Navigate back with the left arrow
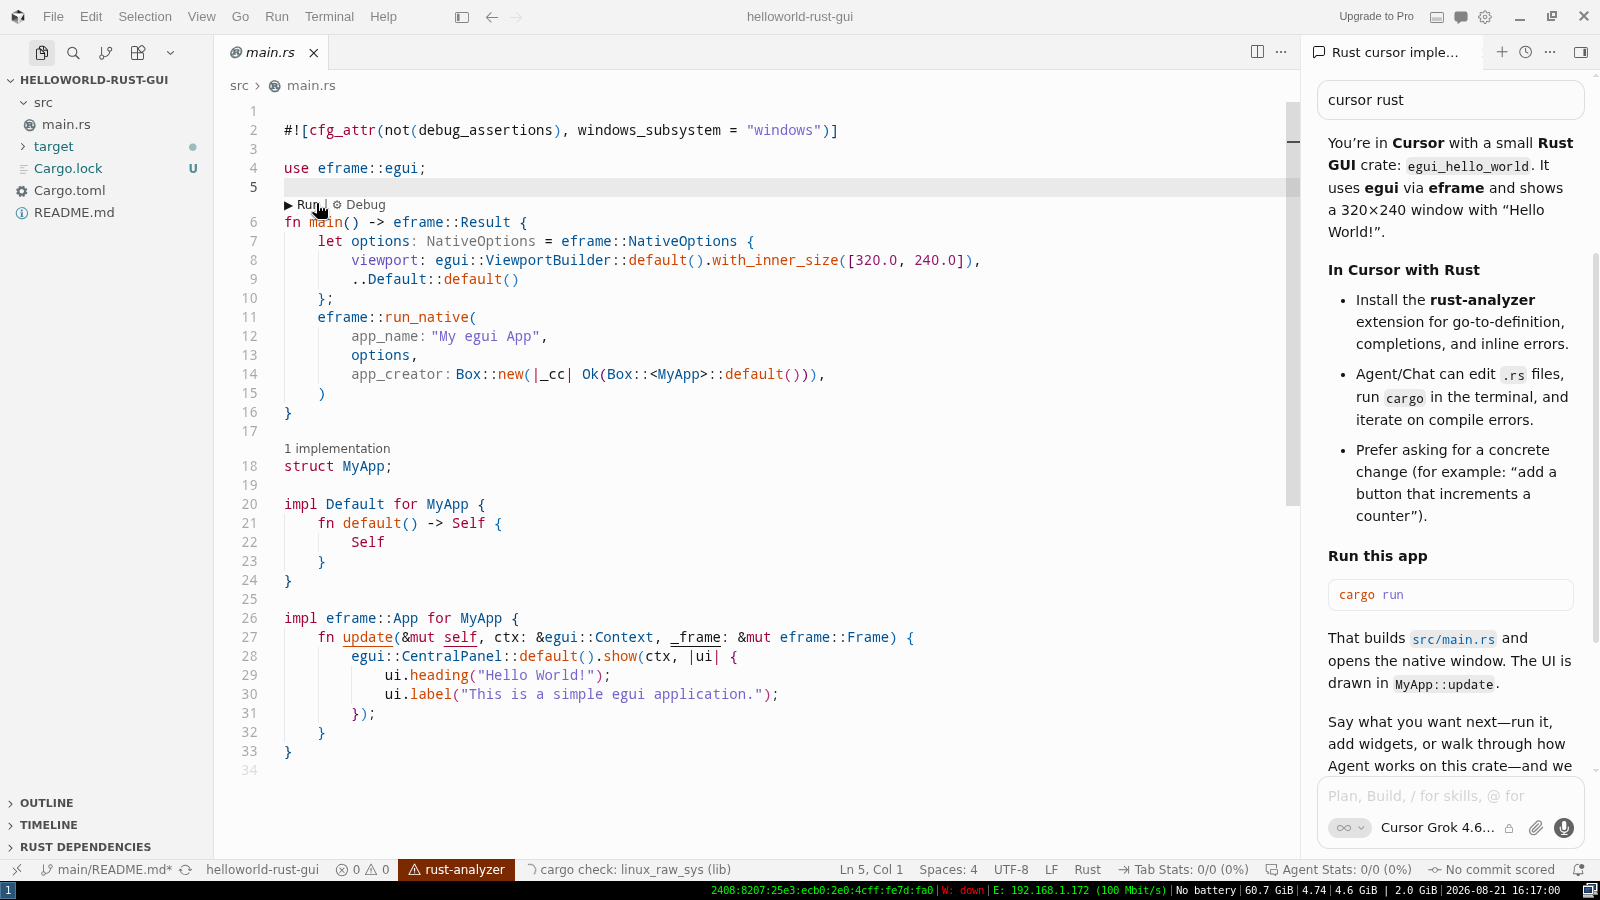1600x900 pixels. click(491, 17)
